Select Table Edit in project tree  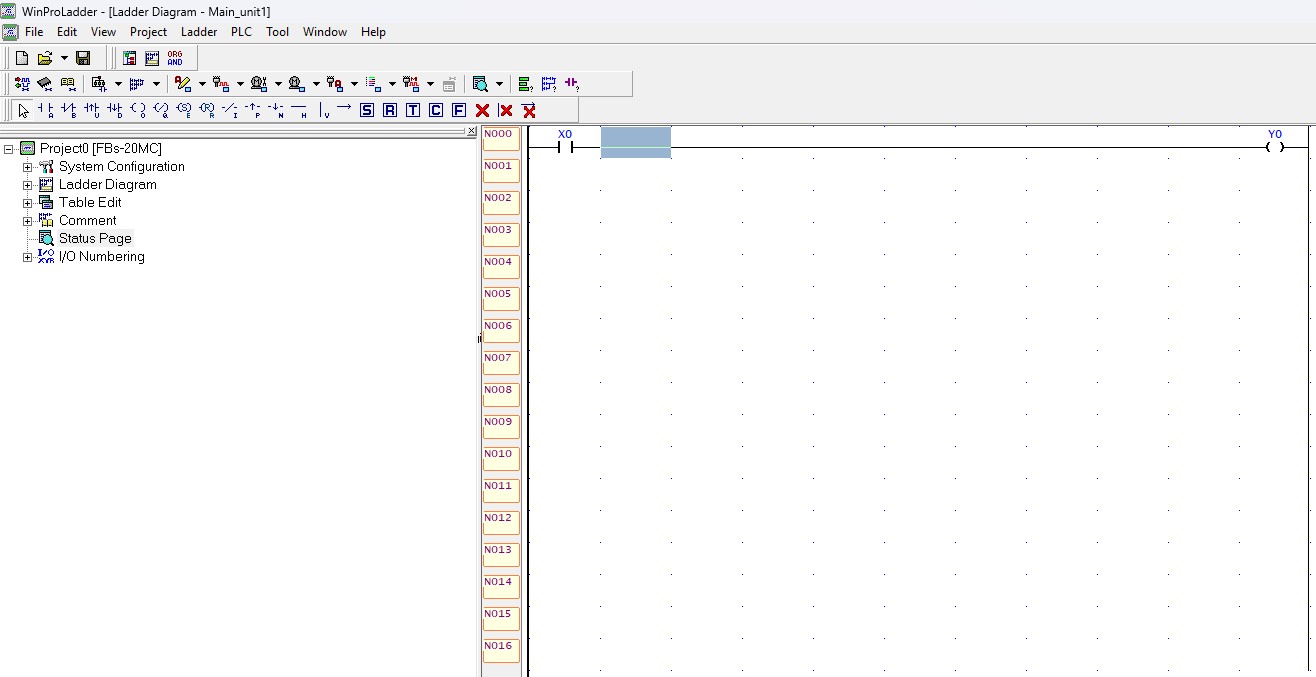coord(90,203)
